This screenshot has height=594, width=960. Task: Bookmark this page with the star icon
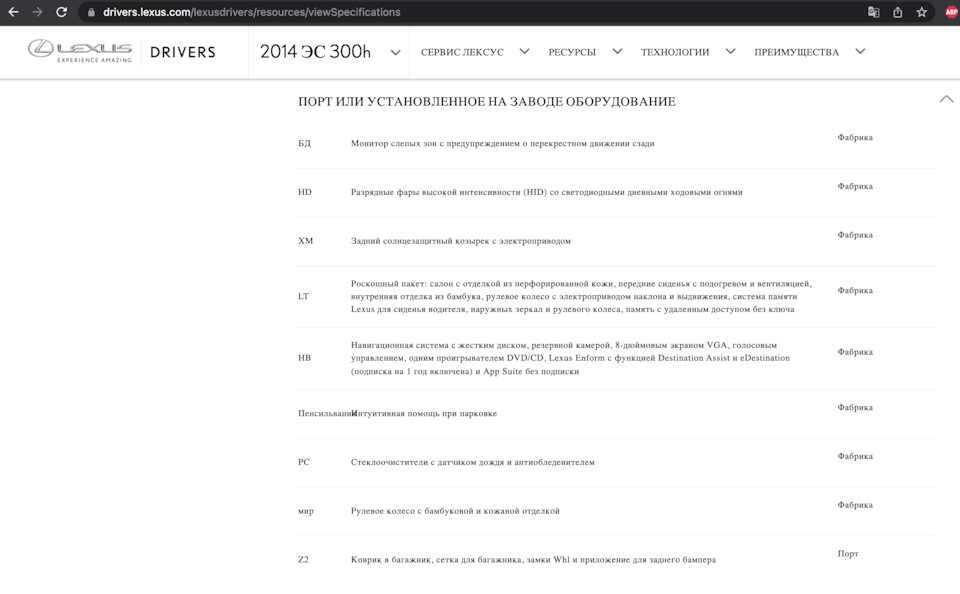point(921,12)
